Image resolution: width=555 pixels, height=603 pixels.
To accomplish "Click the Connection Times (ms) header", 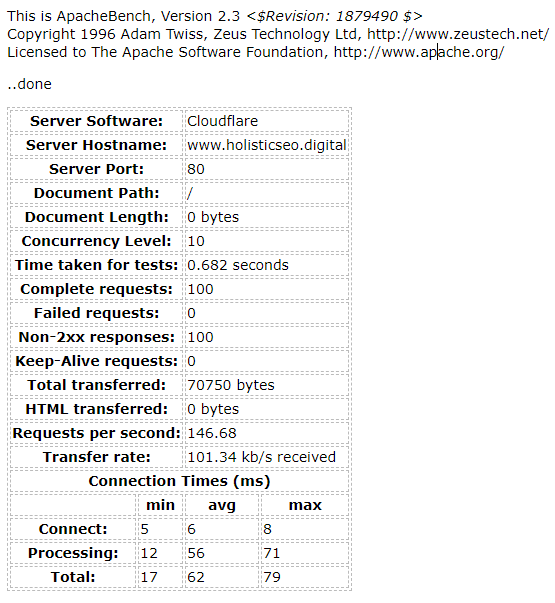I will coord(179,481).
